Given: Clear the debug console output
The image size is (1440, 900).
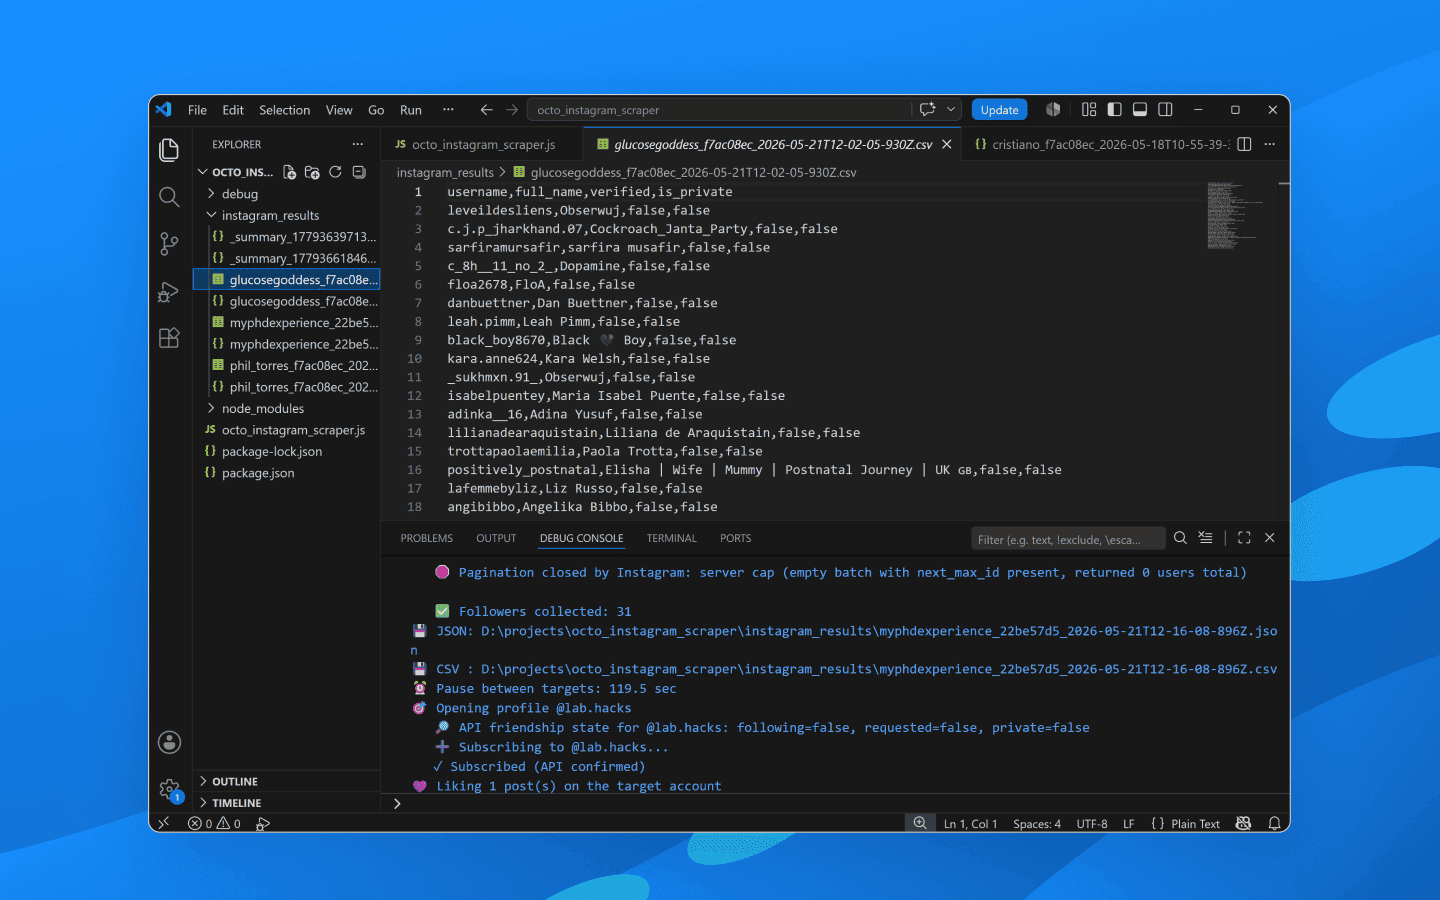Looking at the screenshot, I should tap(1206, 538).
